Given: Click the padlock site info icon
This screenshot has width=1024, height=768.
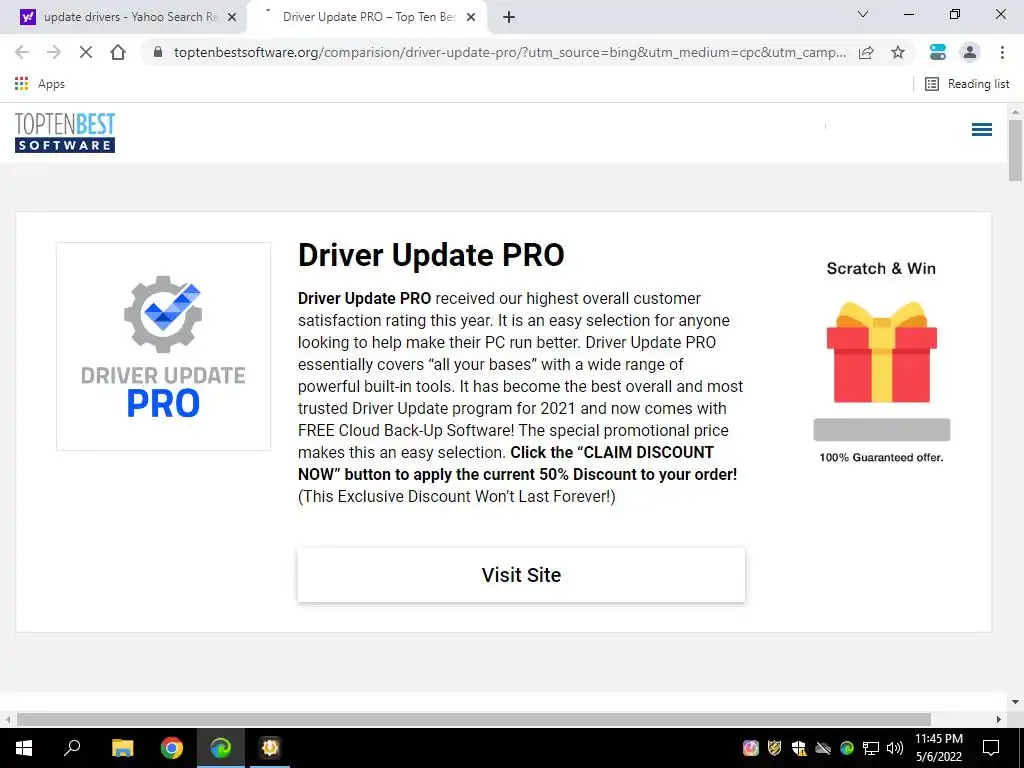Looking at the screenshot, I should pos(157,52).
